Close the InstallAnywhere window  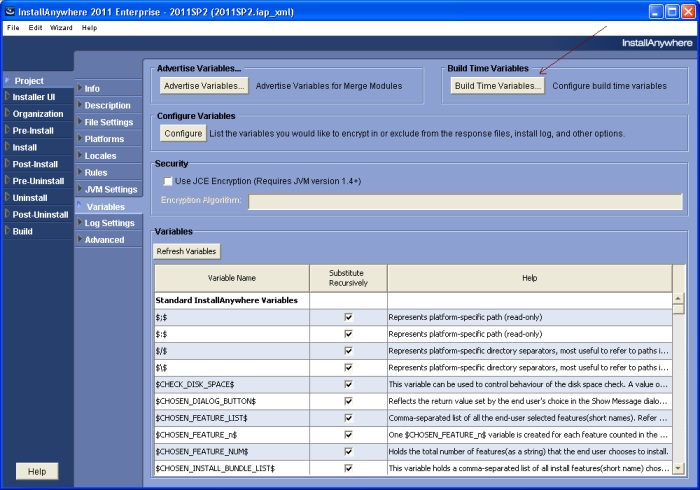pyautogui.click(x=688, y=12)
